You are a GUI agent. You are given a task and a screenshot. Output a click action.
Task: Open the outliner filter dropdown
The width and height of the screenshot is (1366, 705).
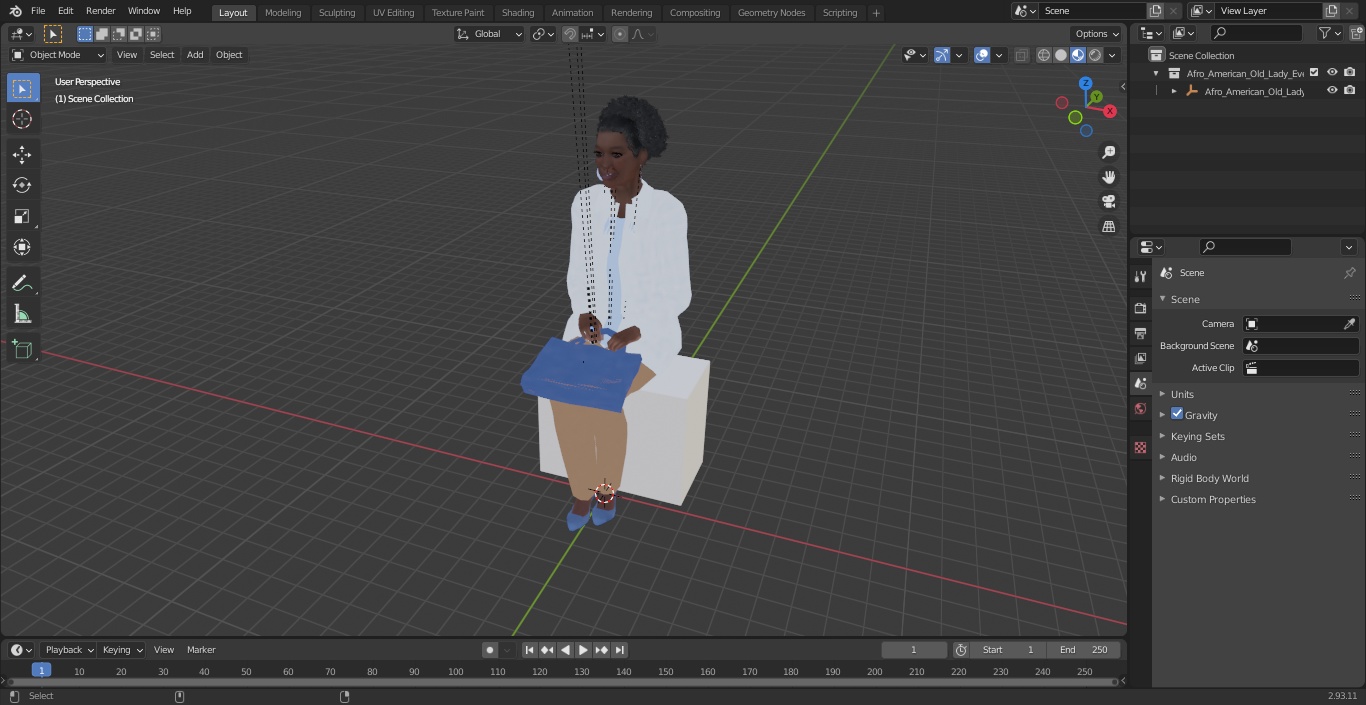[1329, 33]
